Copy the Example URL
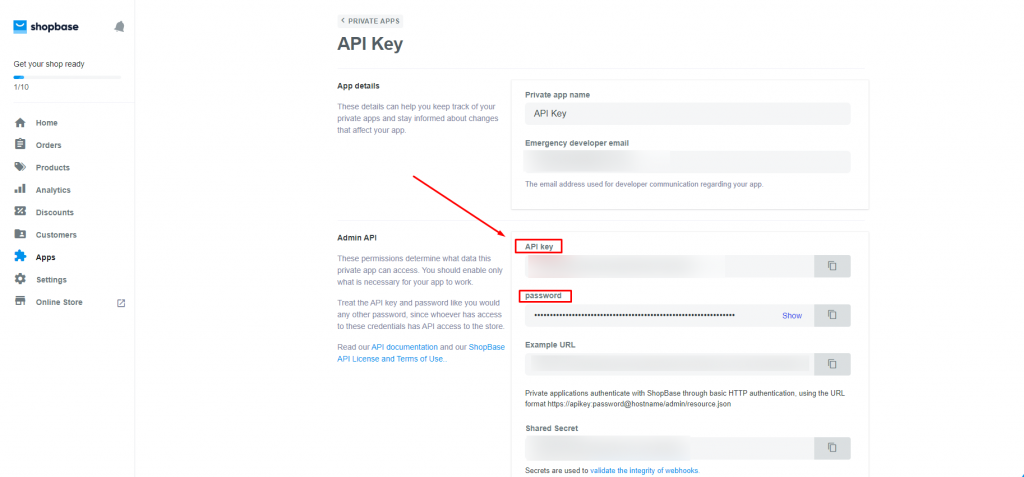This screenshot has width=1024, height=477. 832,364
